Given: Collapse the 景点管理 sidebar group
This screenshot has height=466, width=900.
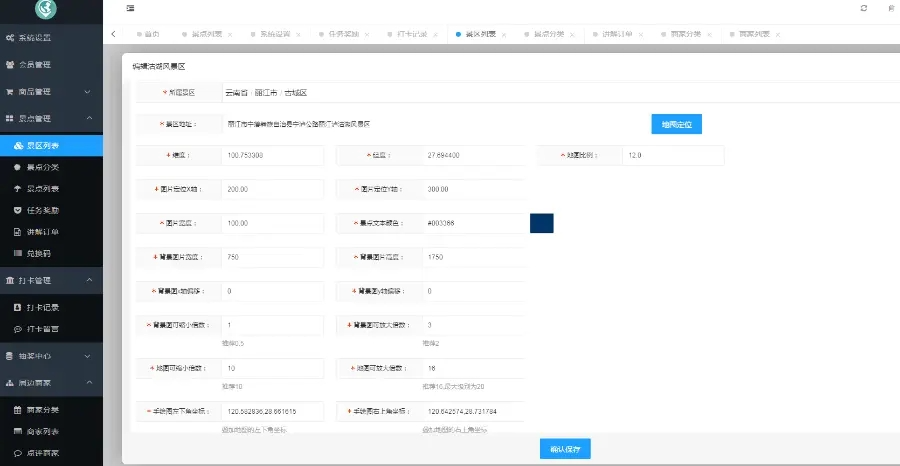Looking at the screenshot, I should [51, 118].
